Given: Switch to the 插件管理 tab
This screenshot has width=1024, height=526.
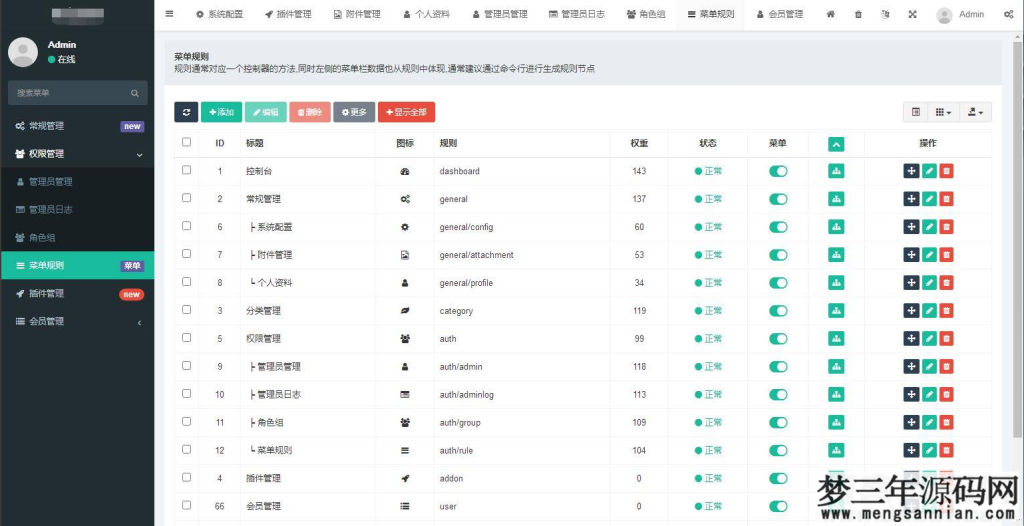Looking at the screenshot, I should [x=288, y=14].
